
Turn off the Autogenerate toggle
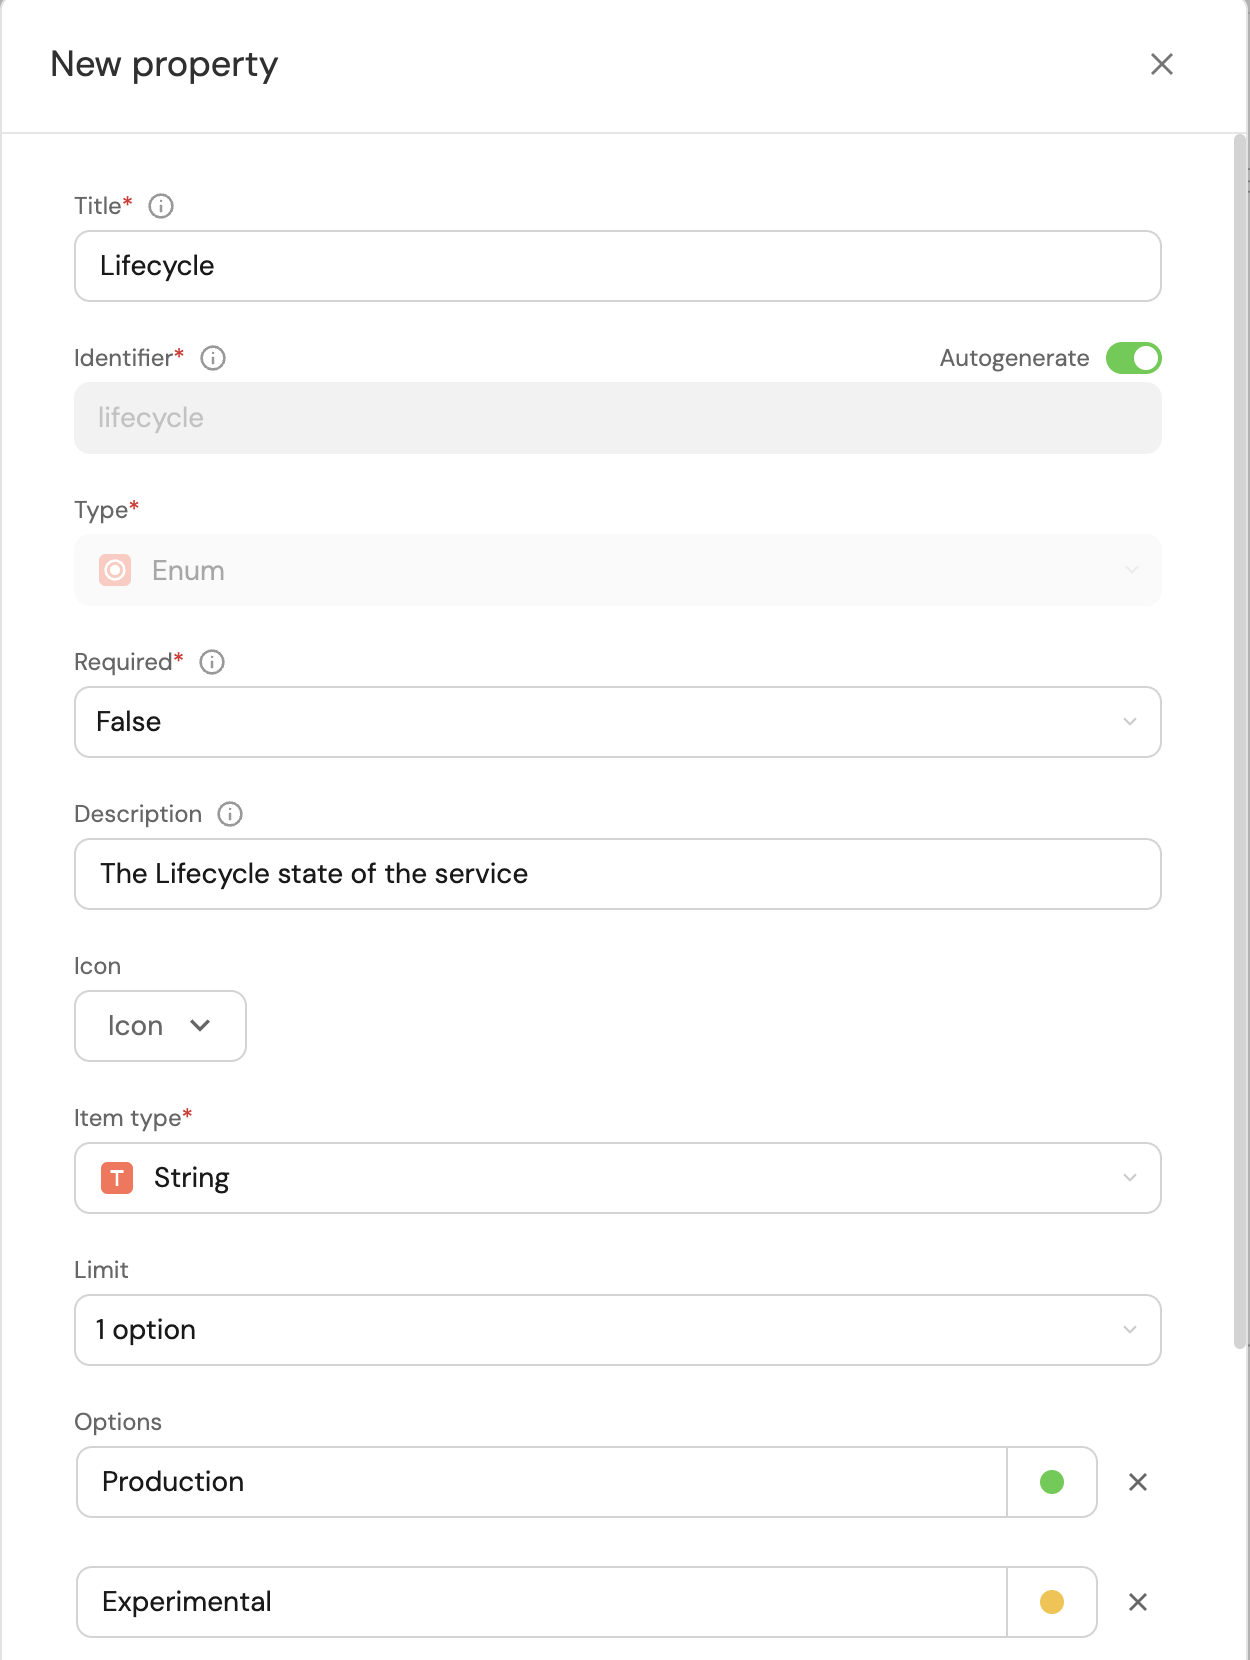tap(1133, 358)
